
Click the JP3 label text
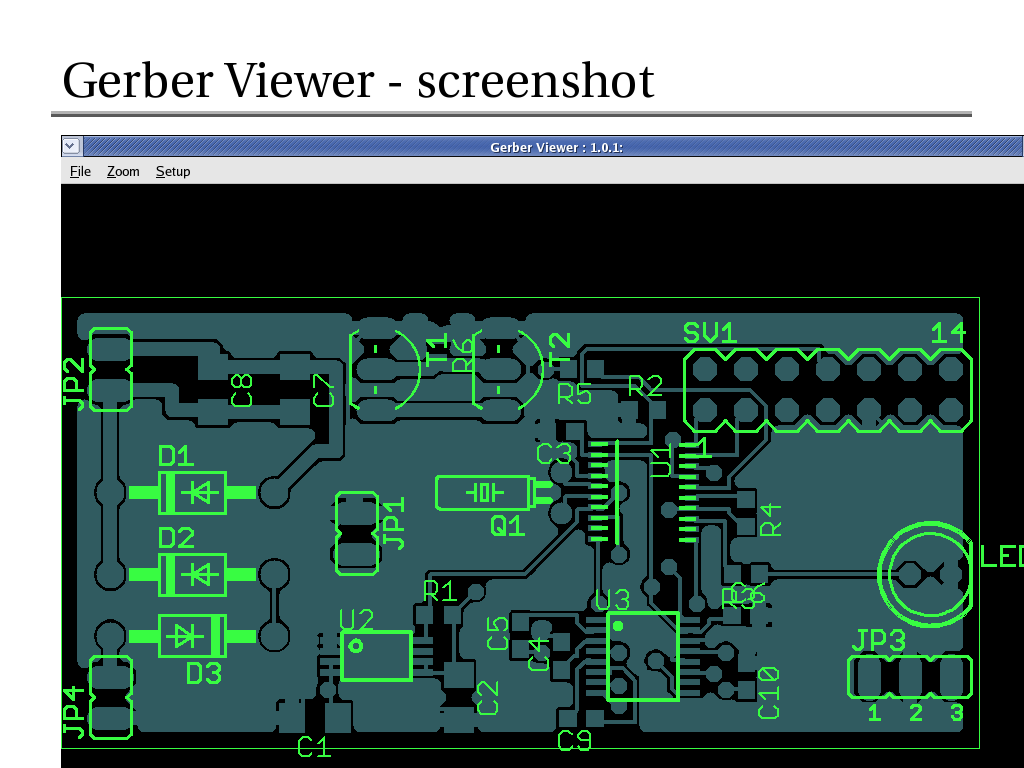pos(879,641)
